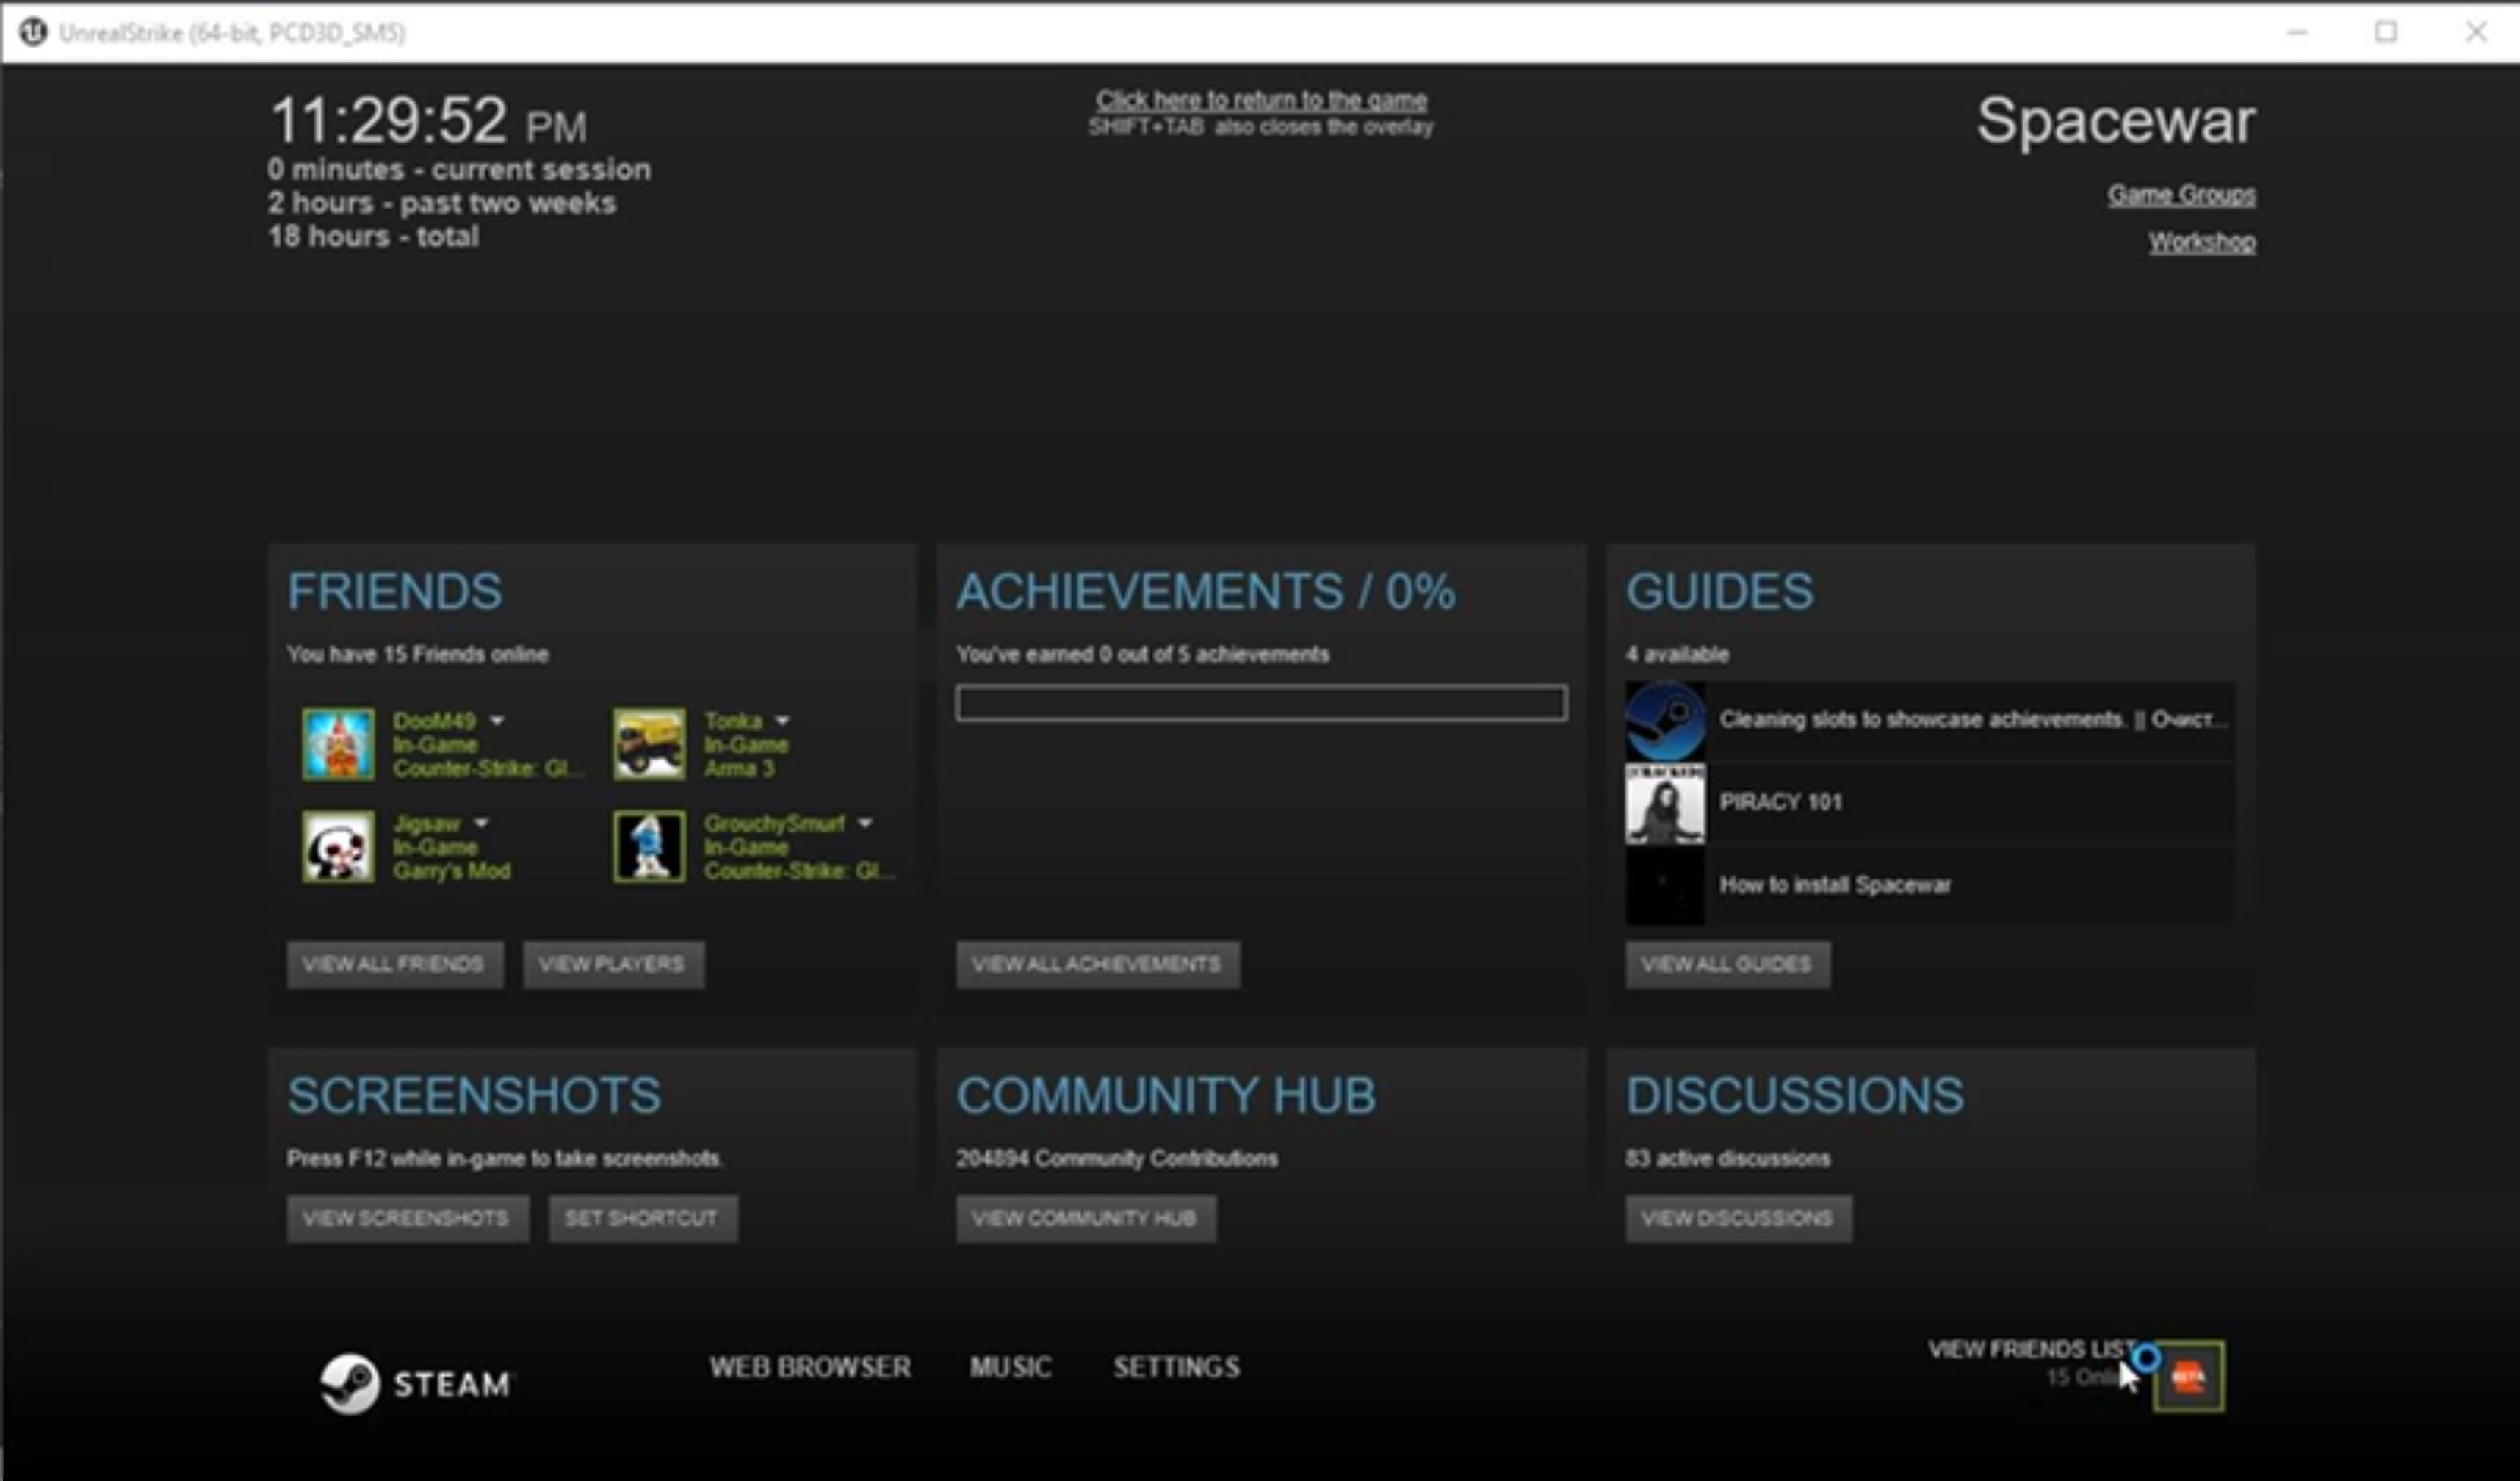This screenshot has height=1481, width=2520.
Task: Click View All Guides button
Action: point(1728,964)
